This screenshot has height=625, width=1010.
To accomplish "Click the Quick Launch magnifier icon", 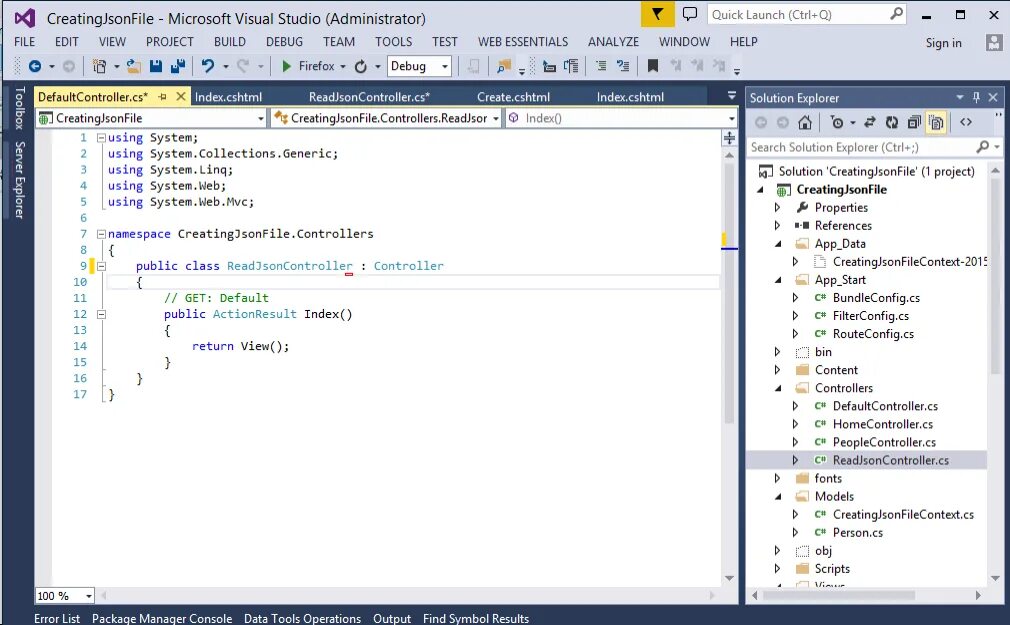I will [x=896, y=14].
